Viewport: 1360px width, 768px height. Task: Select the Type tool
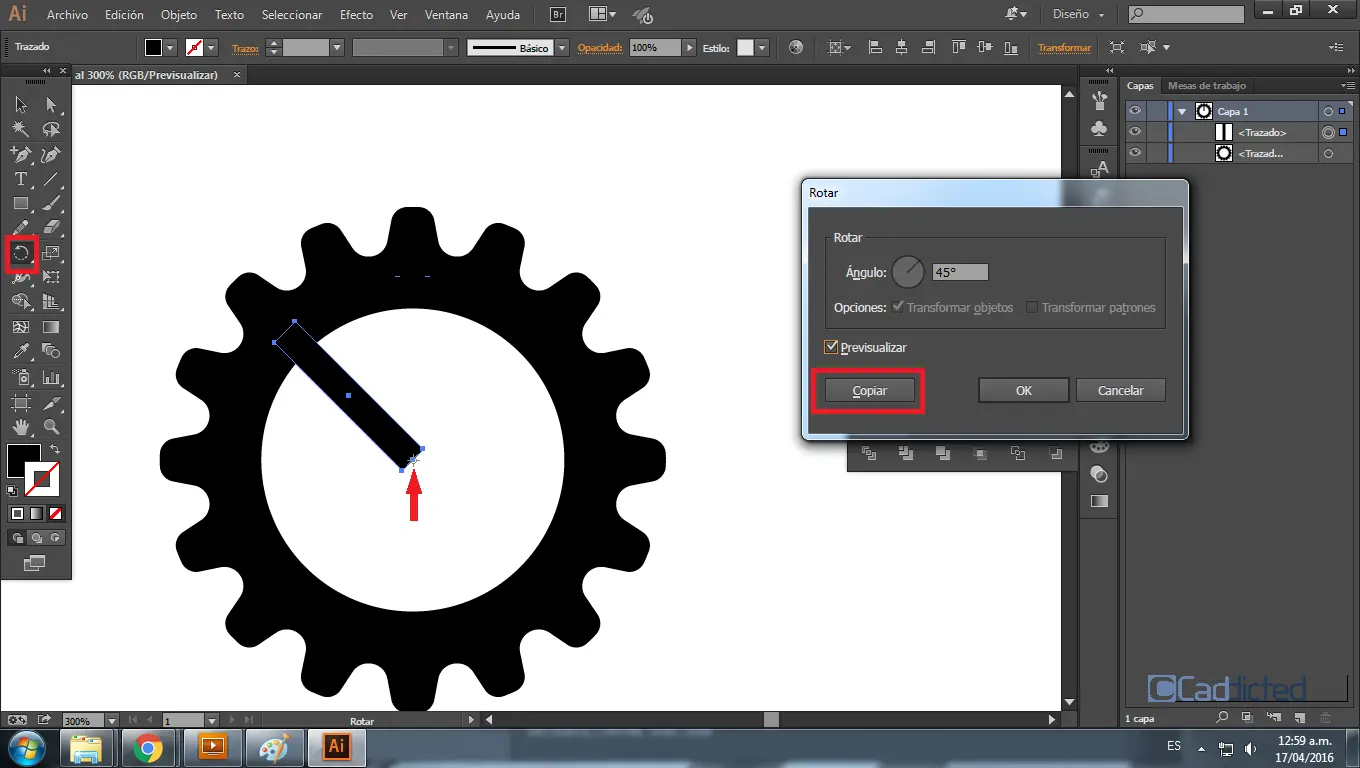21,179
